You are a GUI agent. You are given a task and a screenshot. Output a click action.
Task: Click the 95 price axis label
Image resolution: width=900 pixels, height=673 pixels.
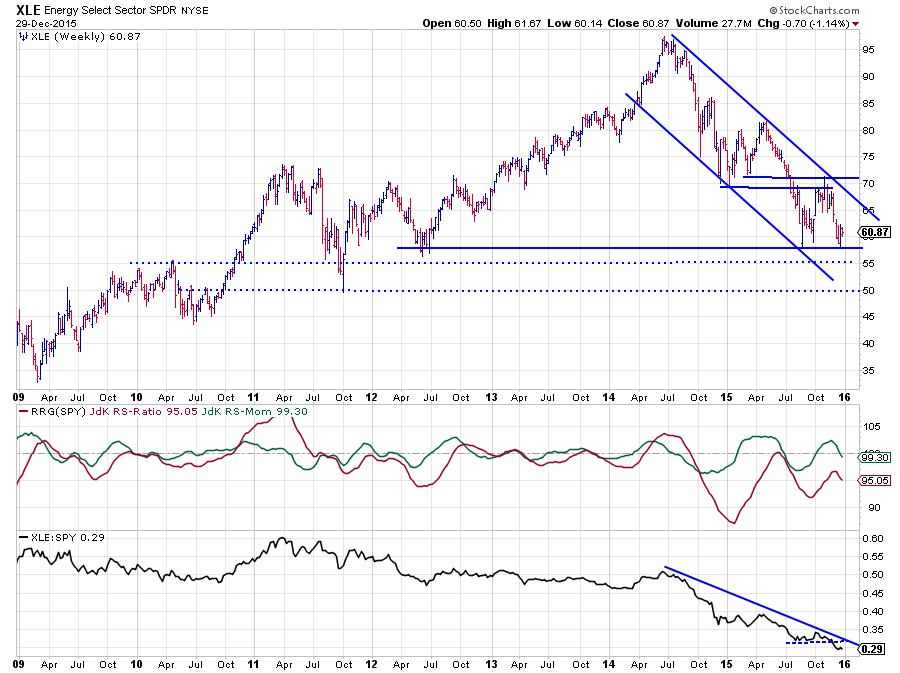click(x=868, y=50)
